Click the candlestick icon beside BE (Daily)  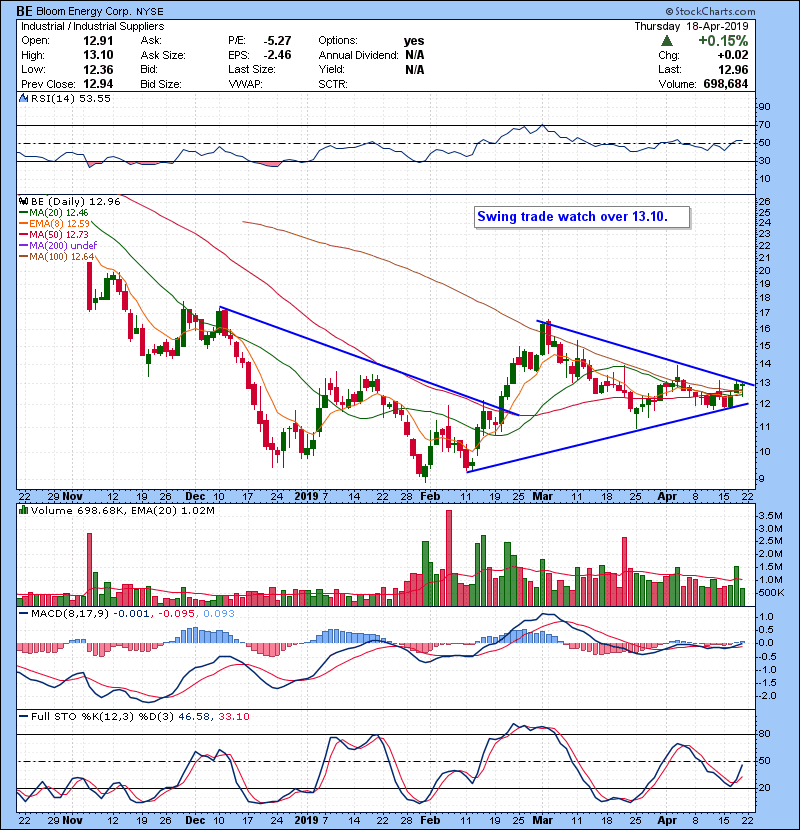pos(23,201)
